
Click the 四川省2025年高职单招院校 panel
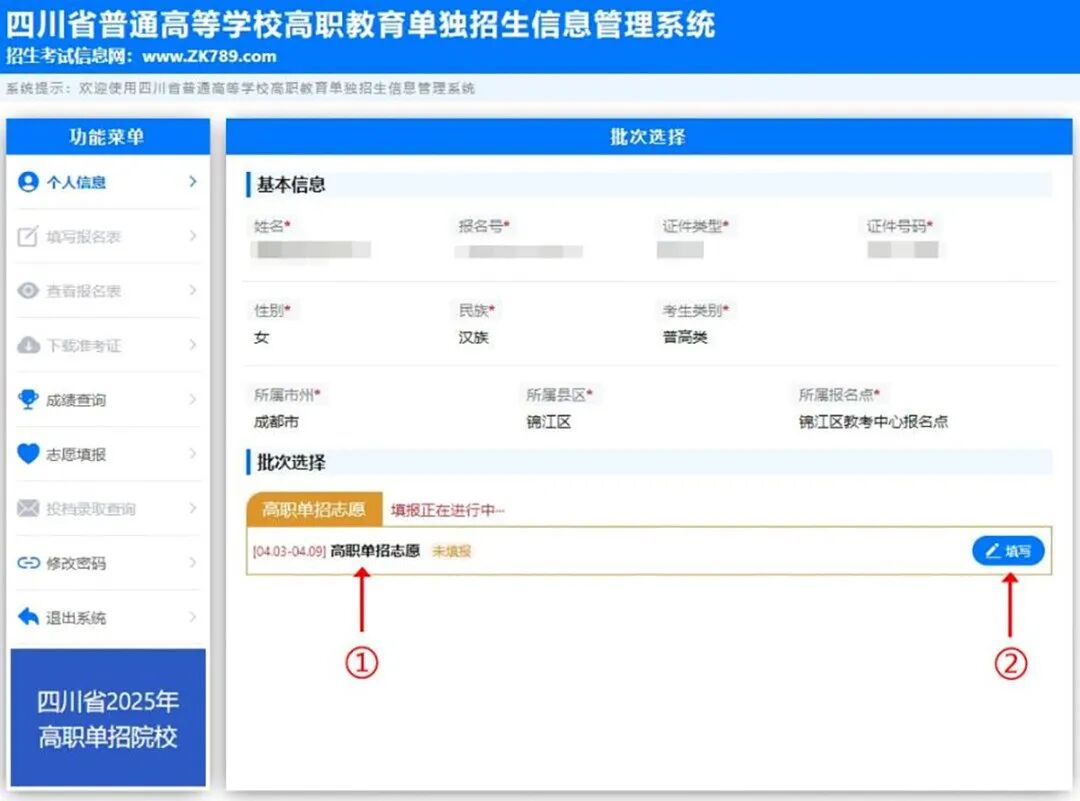108,715
